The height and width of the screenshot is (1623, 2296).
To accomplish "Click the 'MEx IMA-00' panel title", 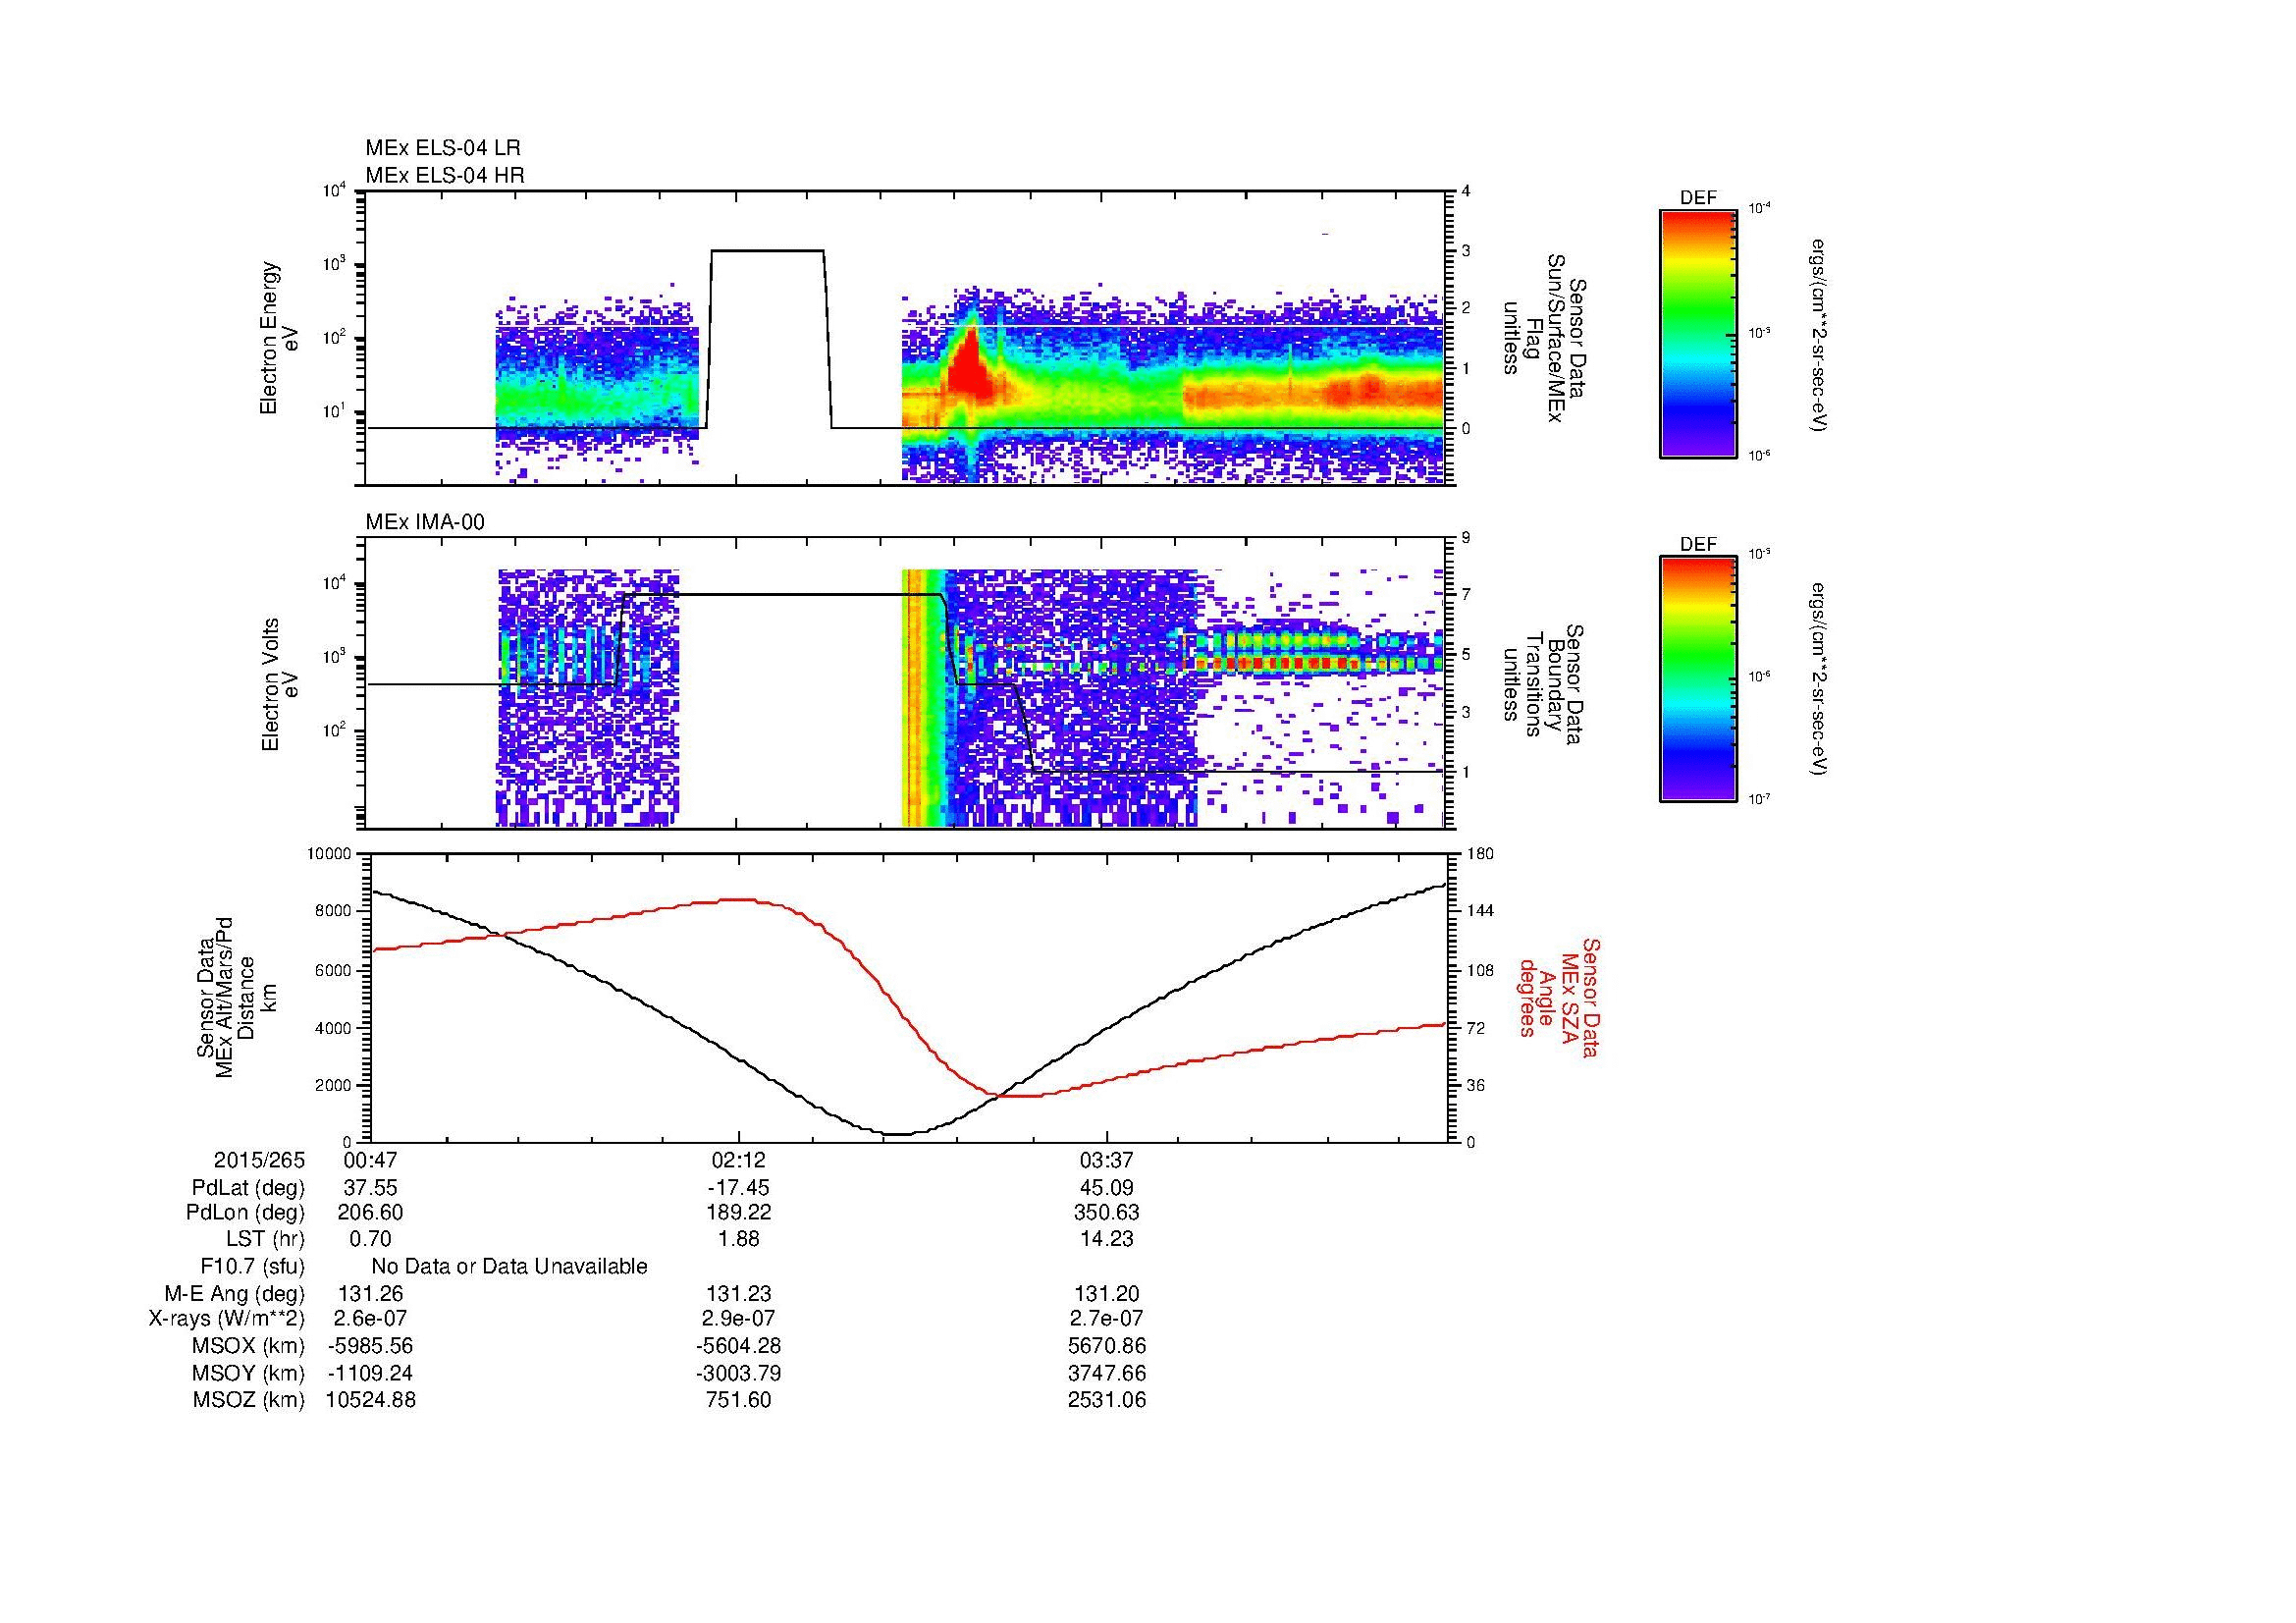I will point(425,522).
